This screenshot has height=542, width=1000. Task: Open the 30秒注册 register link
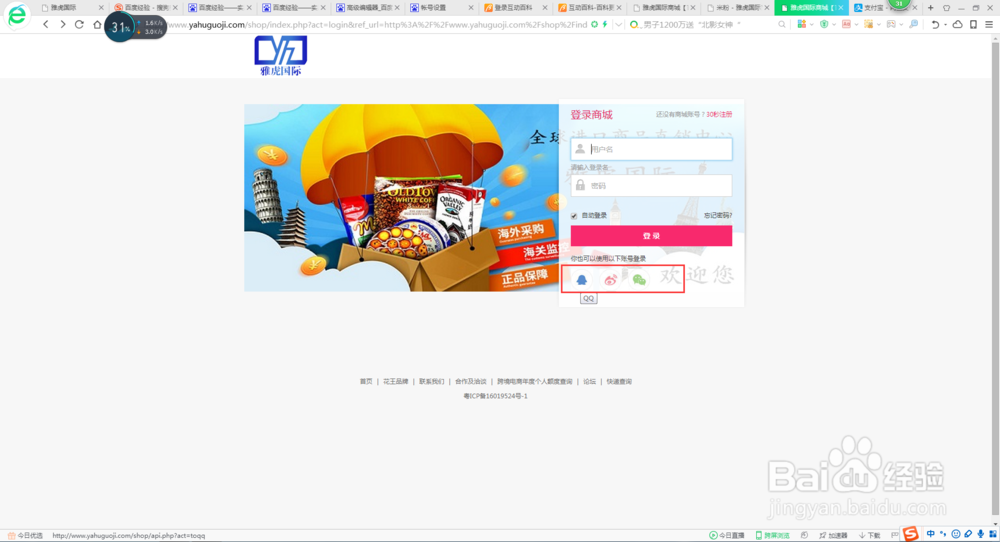pyautogui.click(x=719, y=115)
